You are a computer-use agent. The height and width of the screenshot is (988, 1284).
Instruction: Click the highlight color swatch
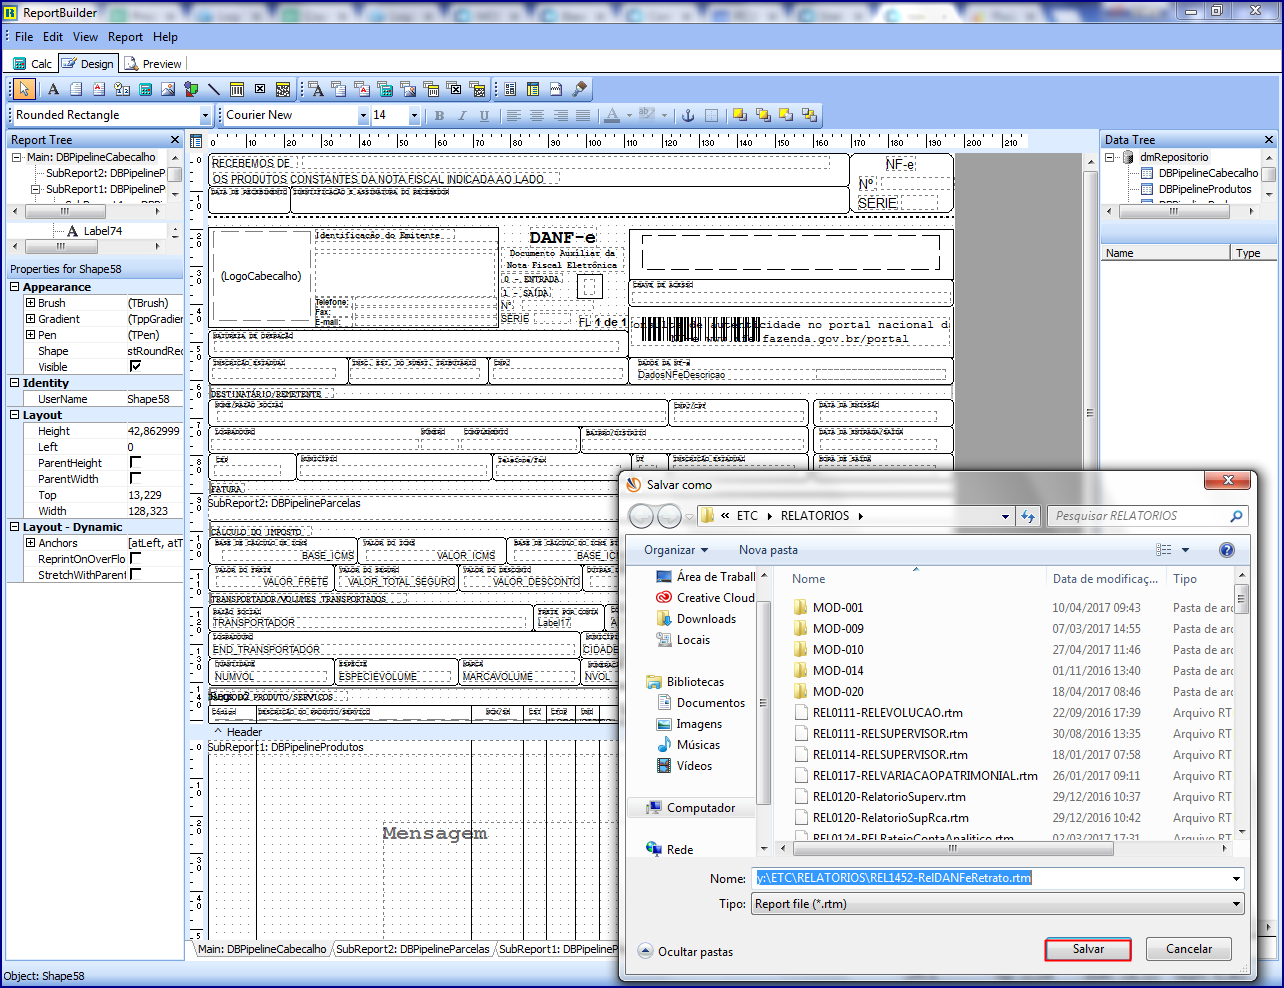click(x=647, y=115)
